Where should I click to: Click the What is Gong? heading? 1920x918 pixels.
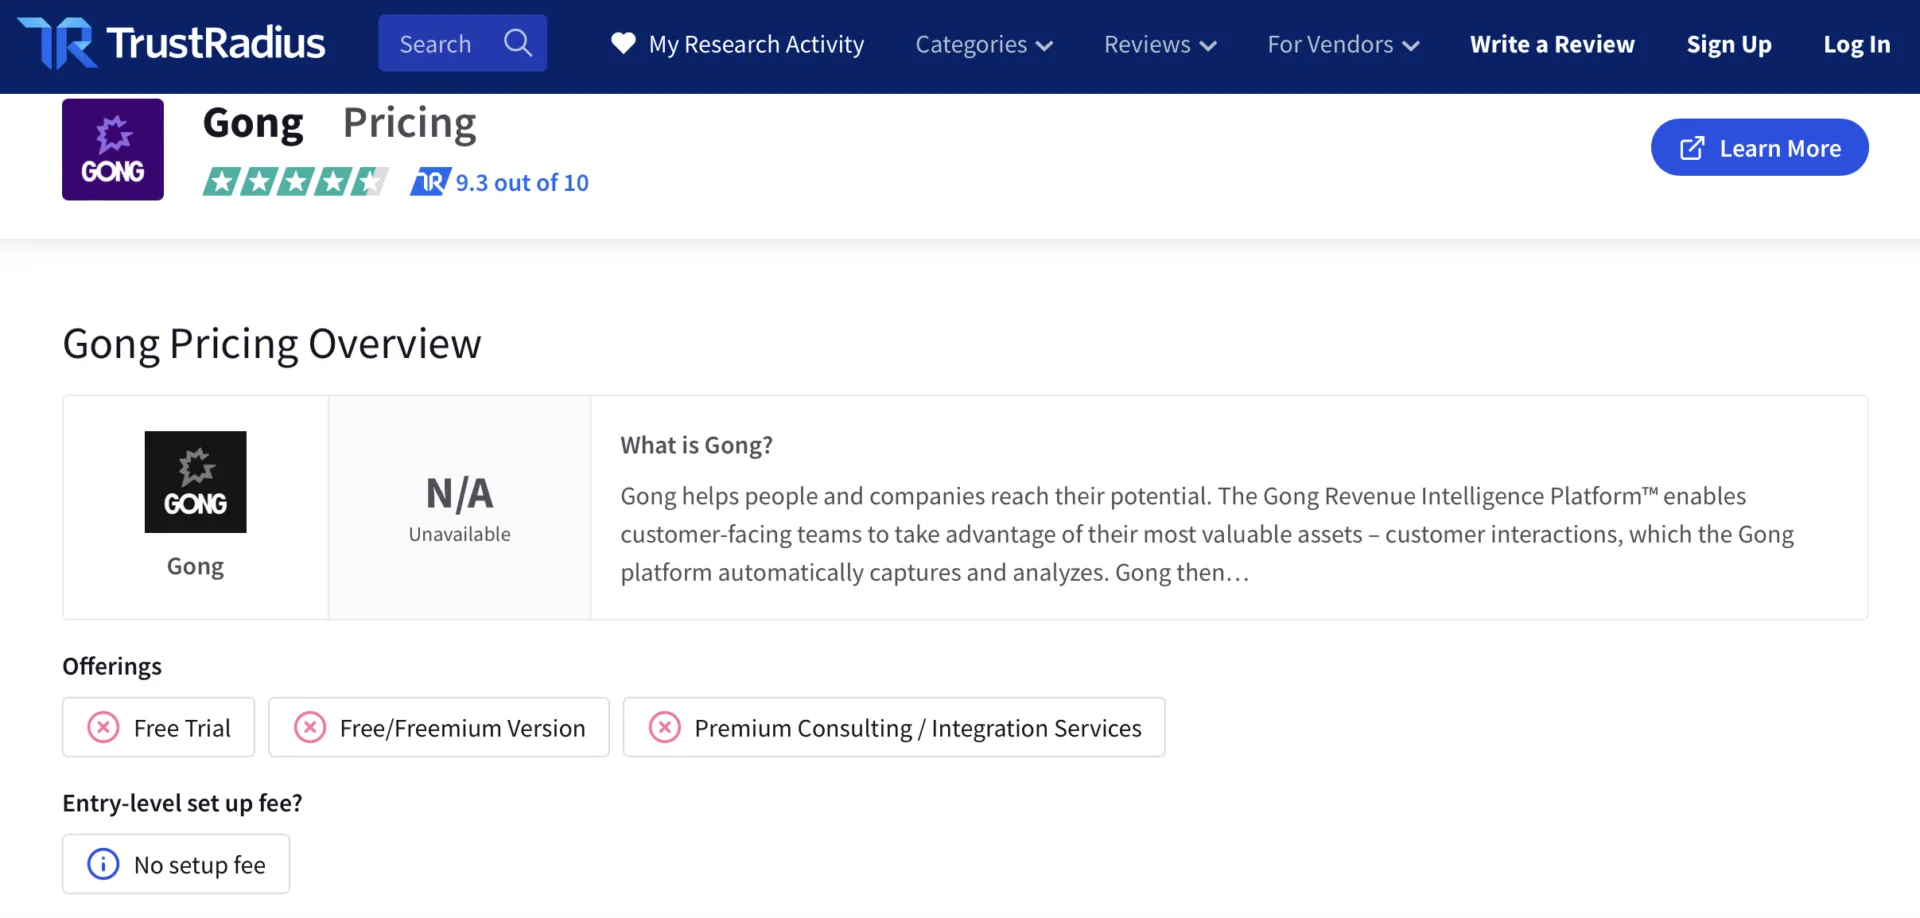click(x=696, y=445)
